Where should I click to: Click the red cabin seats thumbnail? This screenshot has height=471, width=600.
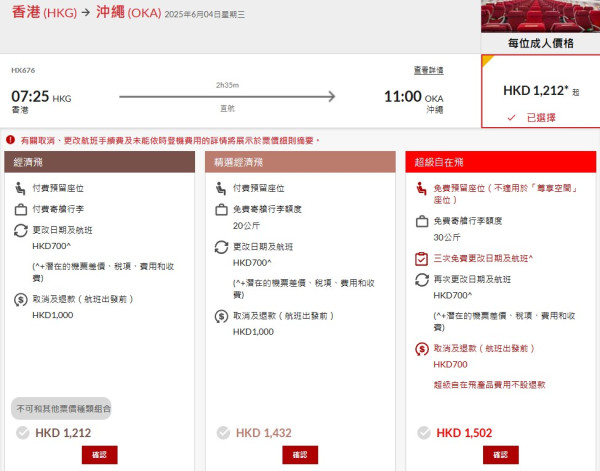click(x=540, y=16)
